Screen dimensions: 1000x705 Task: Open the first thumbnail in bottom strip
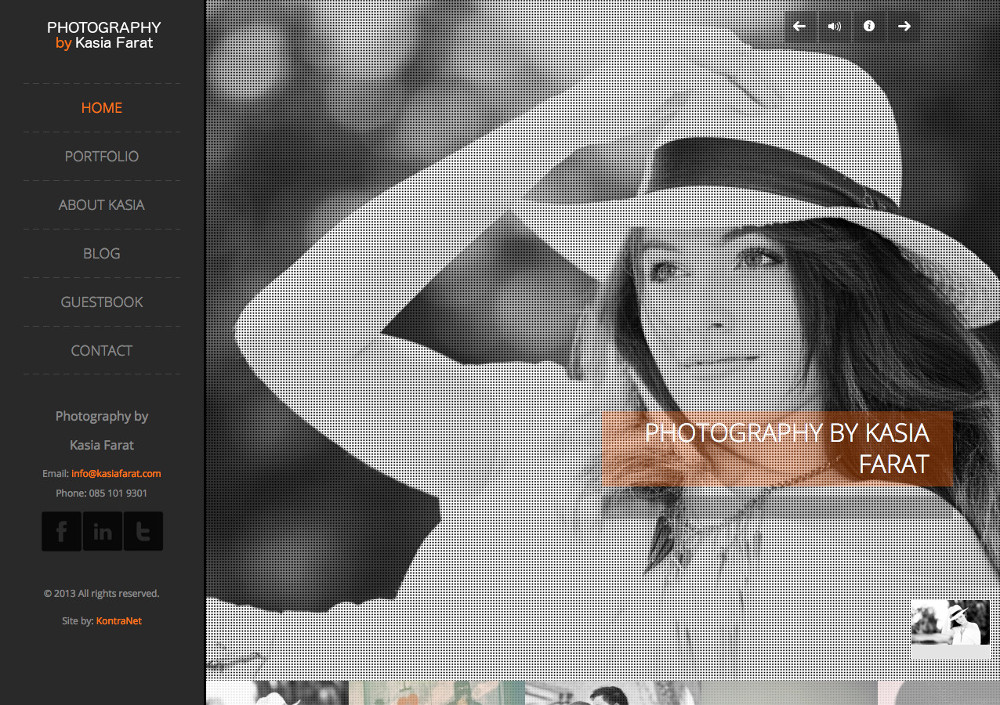coord(277,693)
